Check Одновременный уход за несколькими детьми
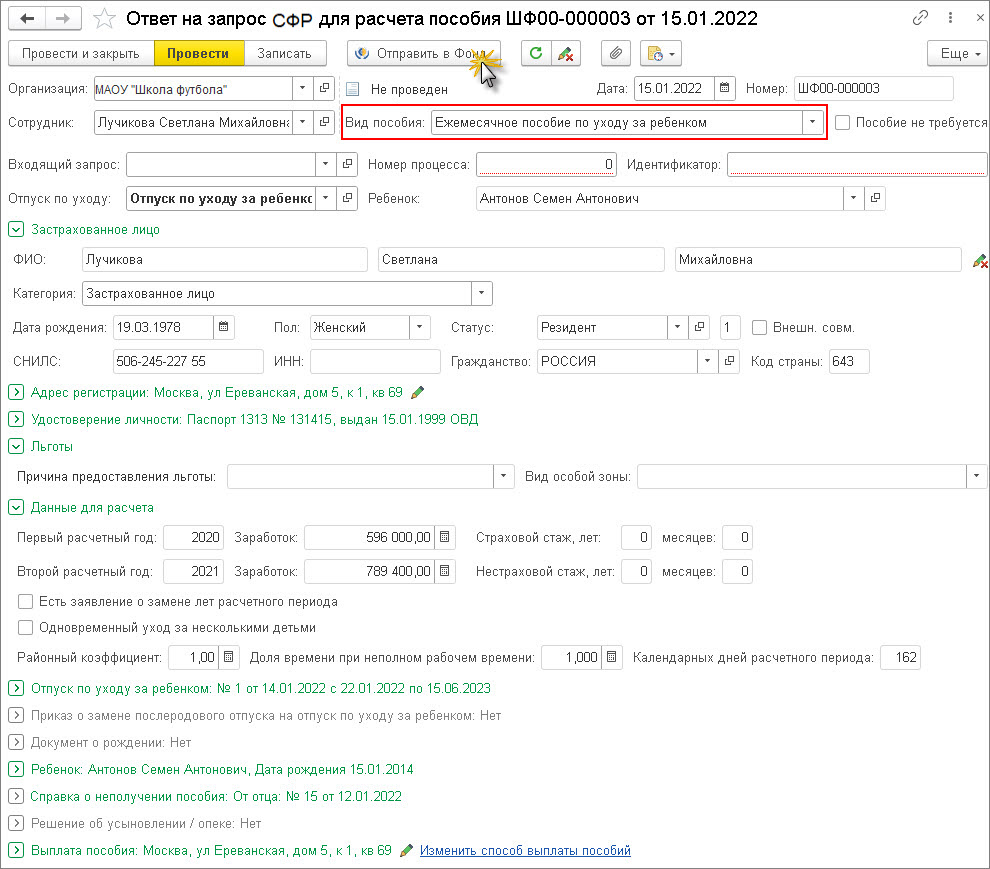 tap(25, 627)
